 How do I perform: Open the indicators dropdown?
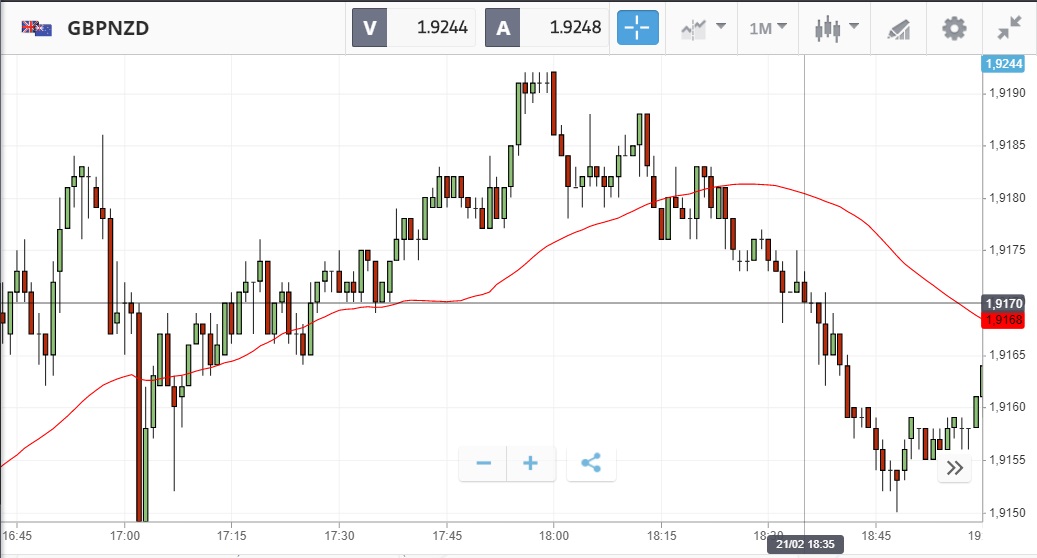click(x=703, y=28)
